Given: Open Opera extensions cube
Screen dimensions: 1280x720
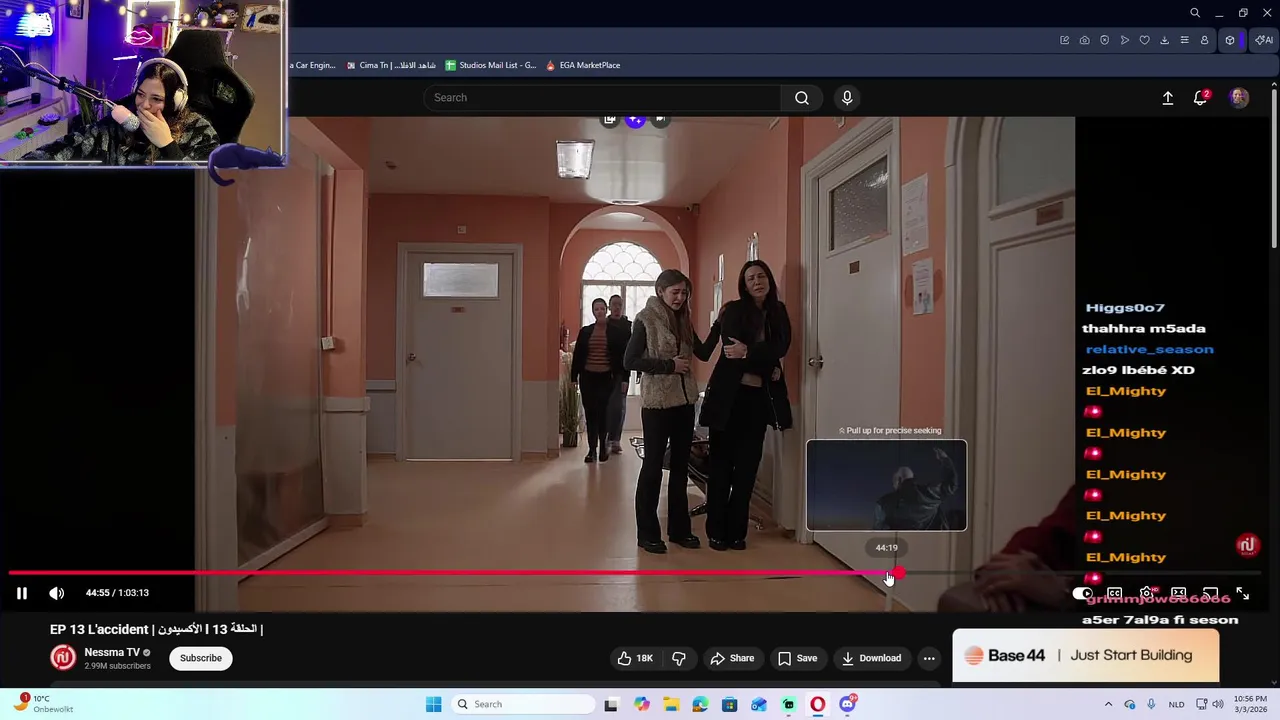Looking at the screenshot, I should (1230, 40).
